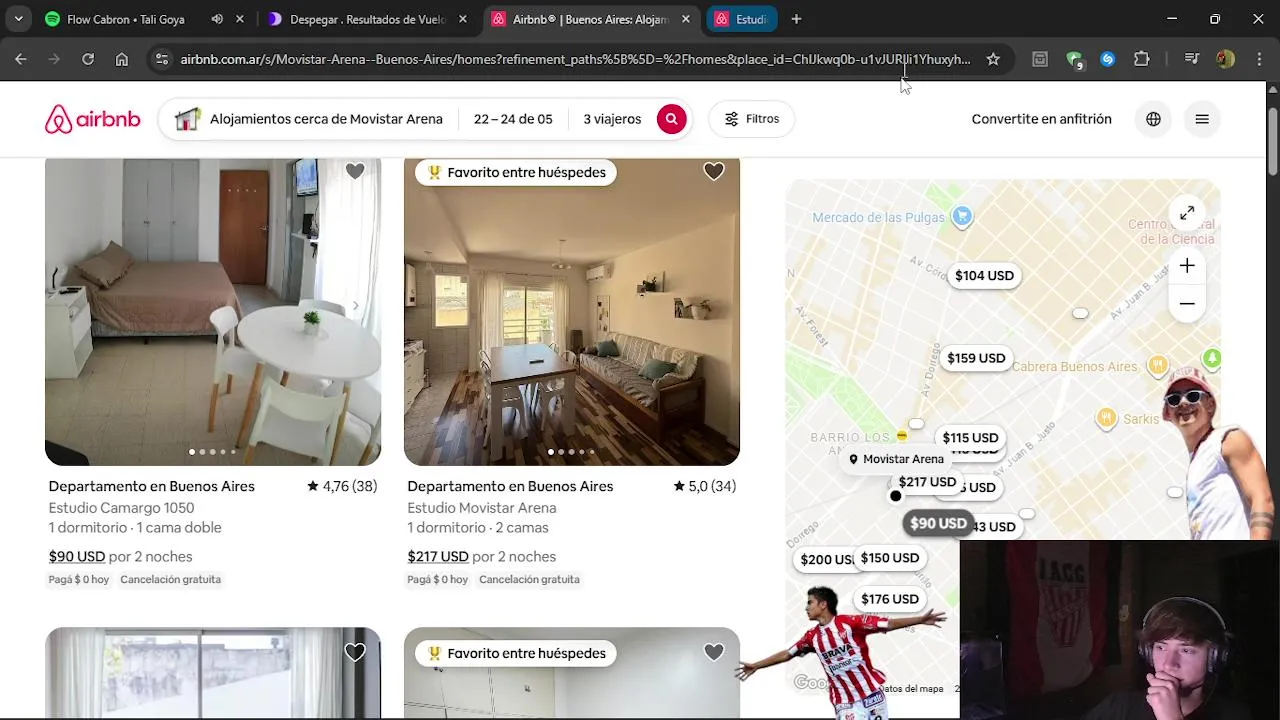The height and width of the screenshot is (720, 1280).
Task: Click the Movistar Arena map pin label
Action: coord(896,459)
